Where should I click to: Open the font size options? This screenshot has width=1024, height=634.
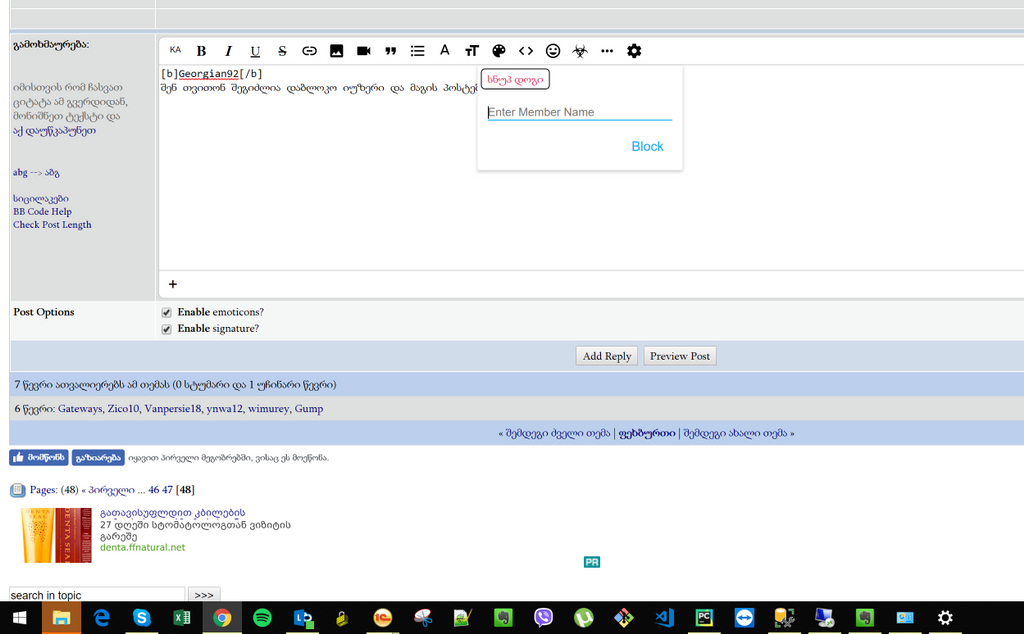(x=471, y=51)
